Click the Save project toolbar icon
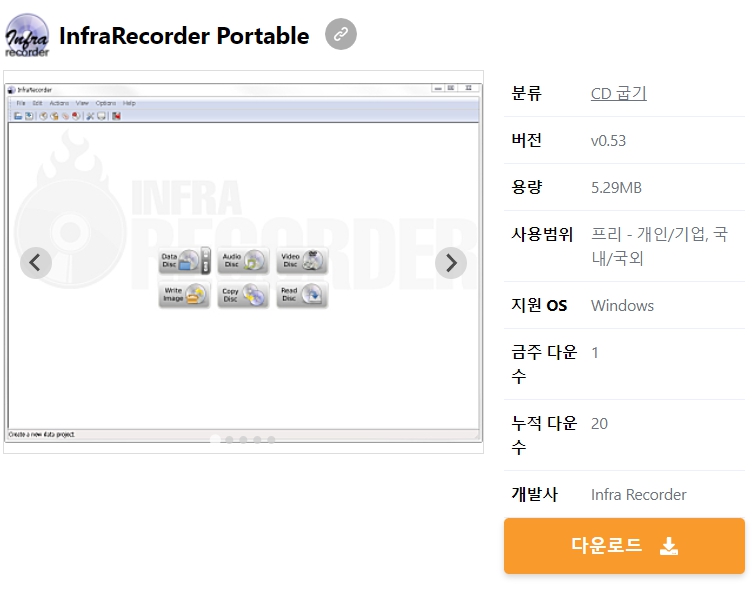The image size is (755, 590). [x=29, y=116]
